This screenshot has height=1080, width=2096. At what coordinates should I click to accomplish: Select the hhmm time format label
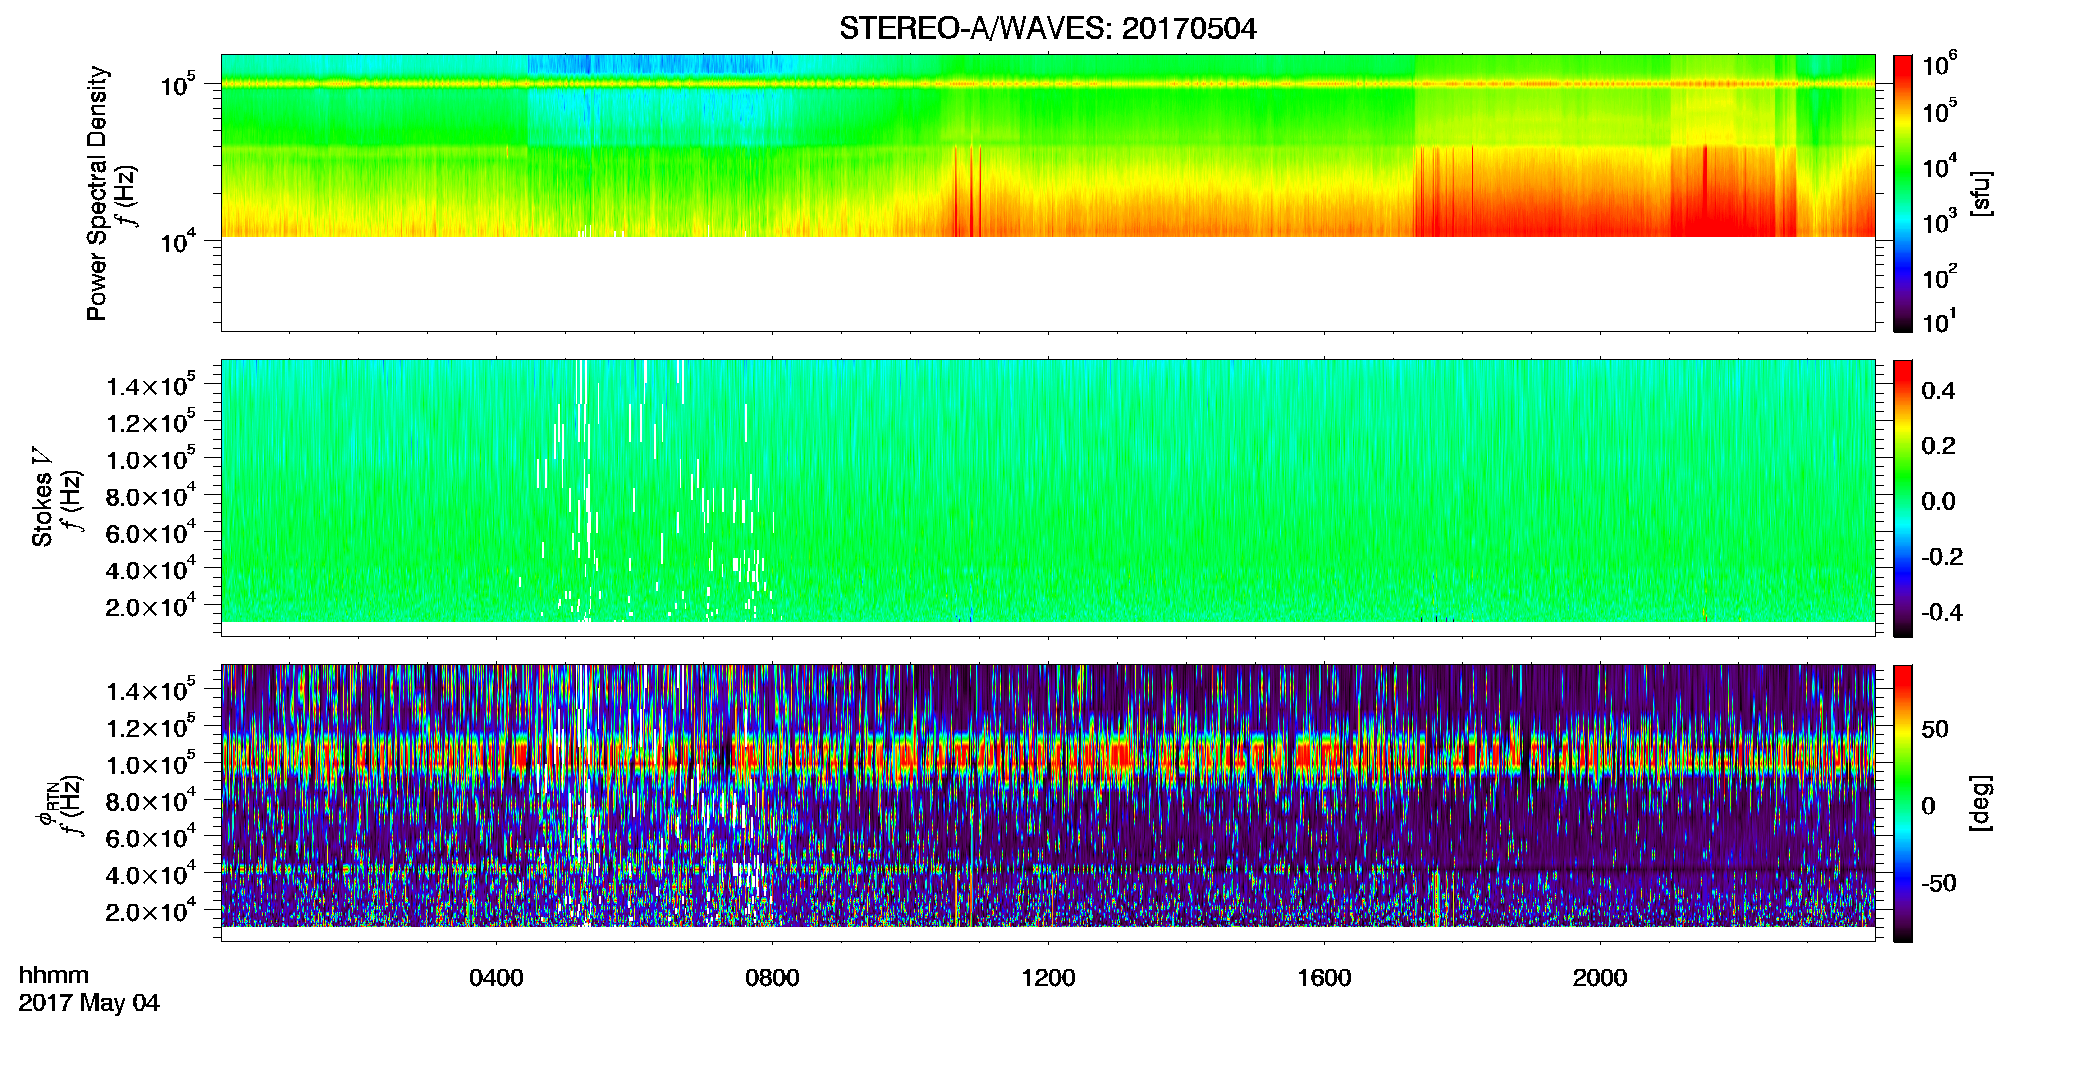(54, 975)
